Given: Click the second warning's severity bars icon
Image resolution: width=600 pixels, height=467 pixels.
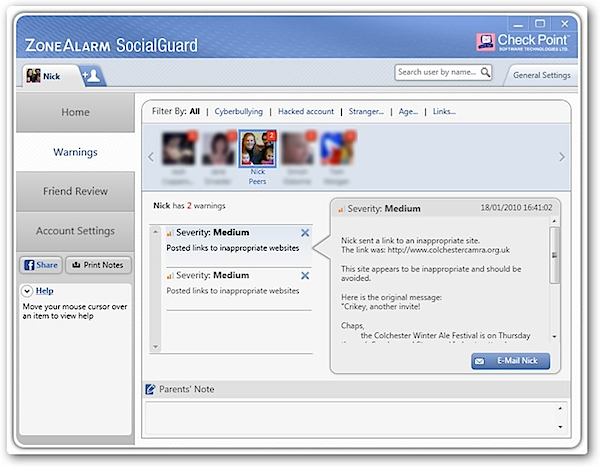Looking at the screenshot, I should (x=170, y=276).
